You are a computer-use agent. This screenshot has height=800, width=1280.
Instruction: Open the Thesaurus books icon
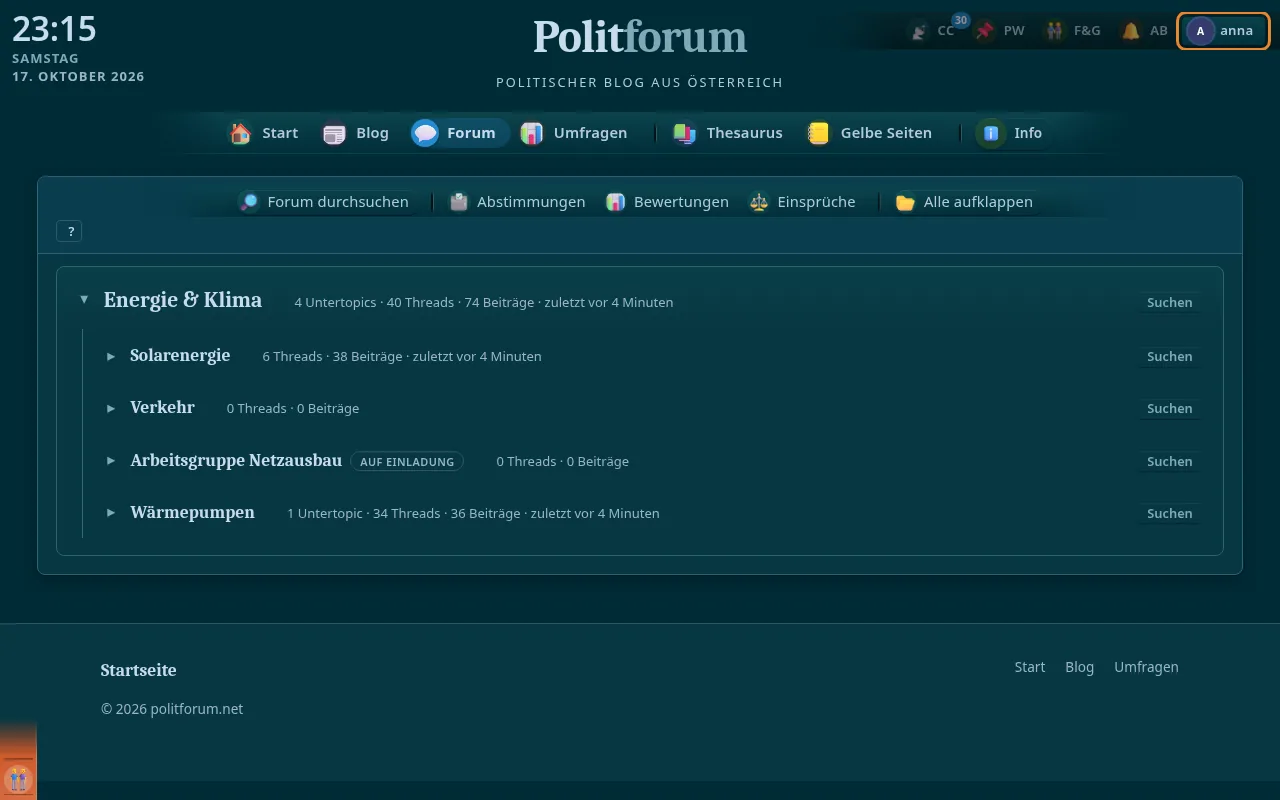tap(685, 133)
